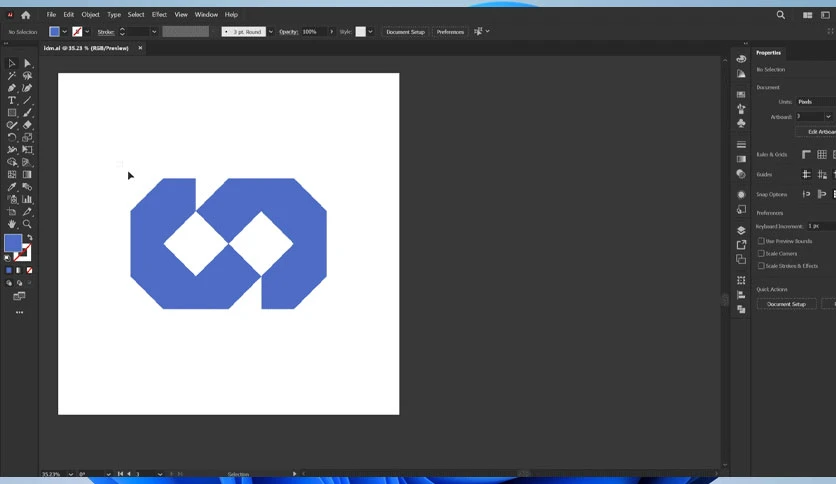Image resolution: width=836 pixels, height=484 pixels.
Task: Pick the Eyedropper tool
Action: pyautogui.click(x=11, y=187)
